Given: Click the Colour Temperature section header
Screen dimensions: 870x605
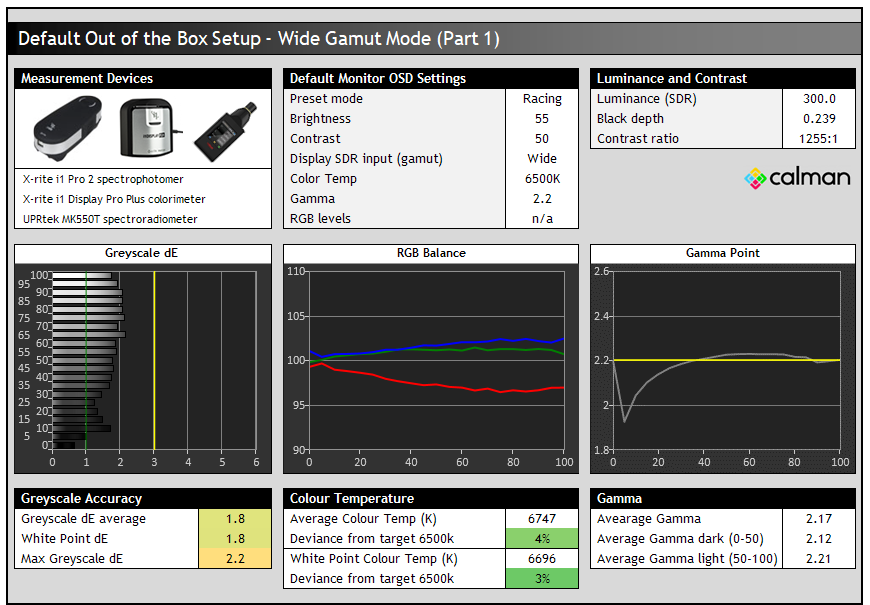Looking at the screenshot, I should coord(431,498).
